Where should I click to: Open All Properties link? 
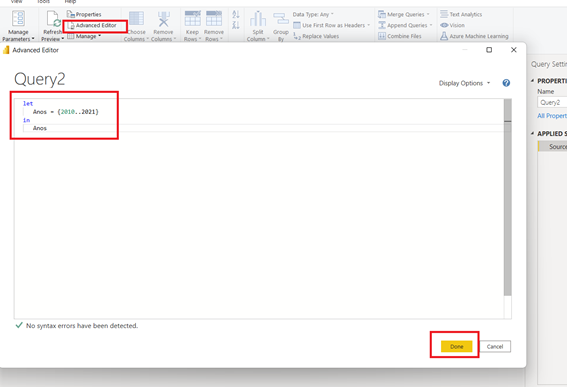(x=552, y=116)
